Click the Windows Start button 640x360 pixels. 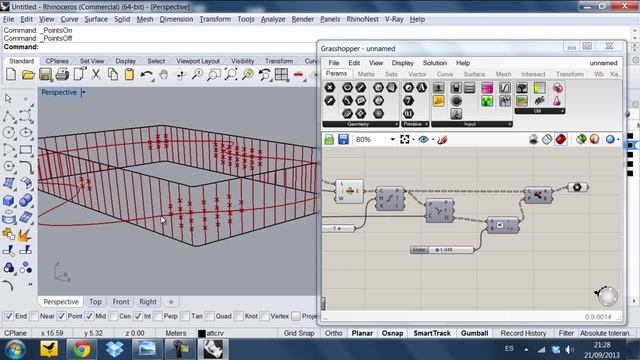coord(15,350)
